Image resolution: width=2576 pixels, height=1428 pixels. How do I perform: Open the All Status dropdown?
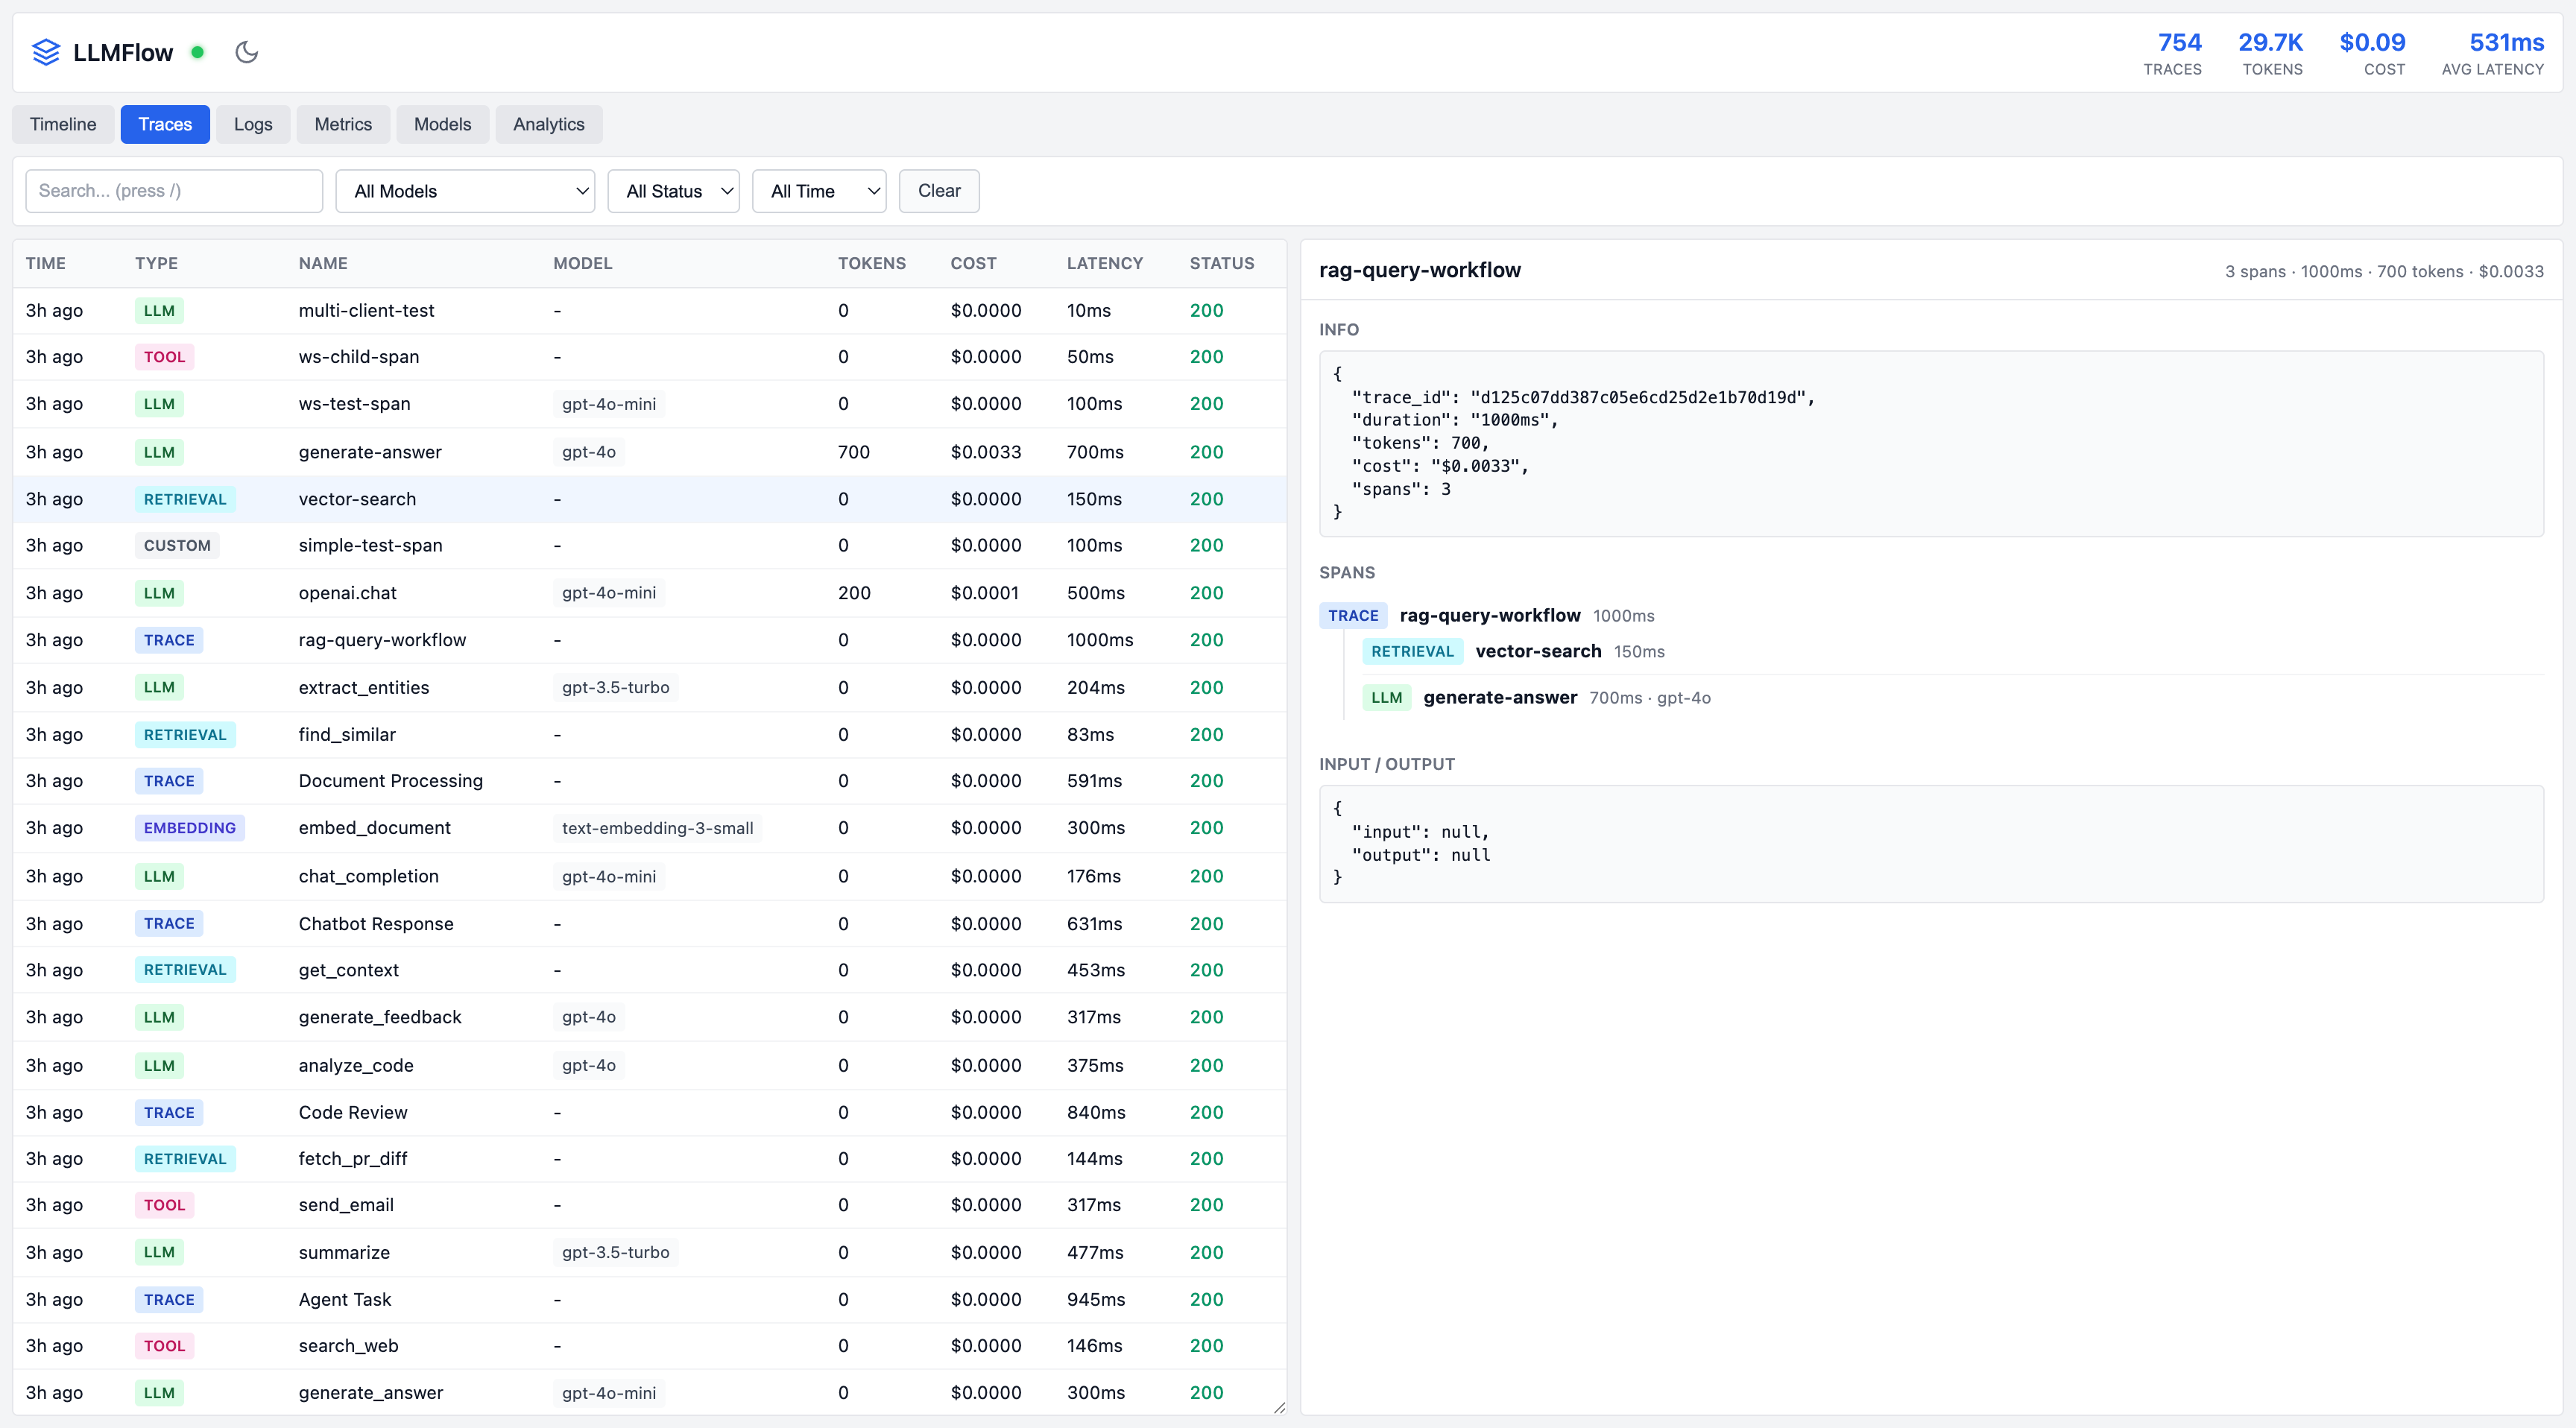[x=673, y=191]
